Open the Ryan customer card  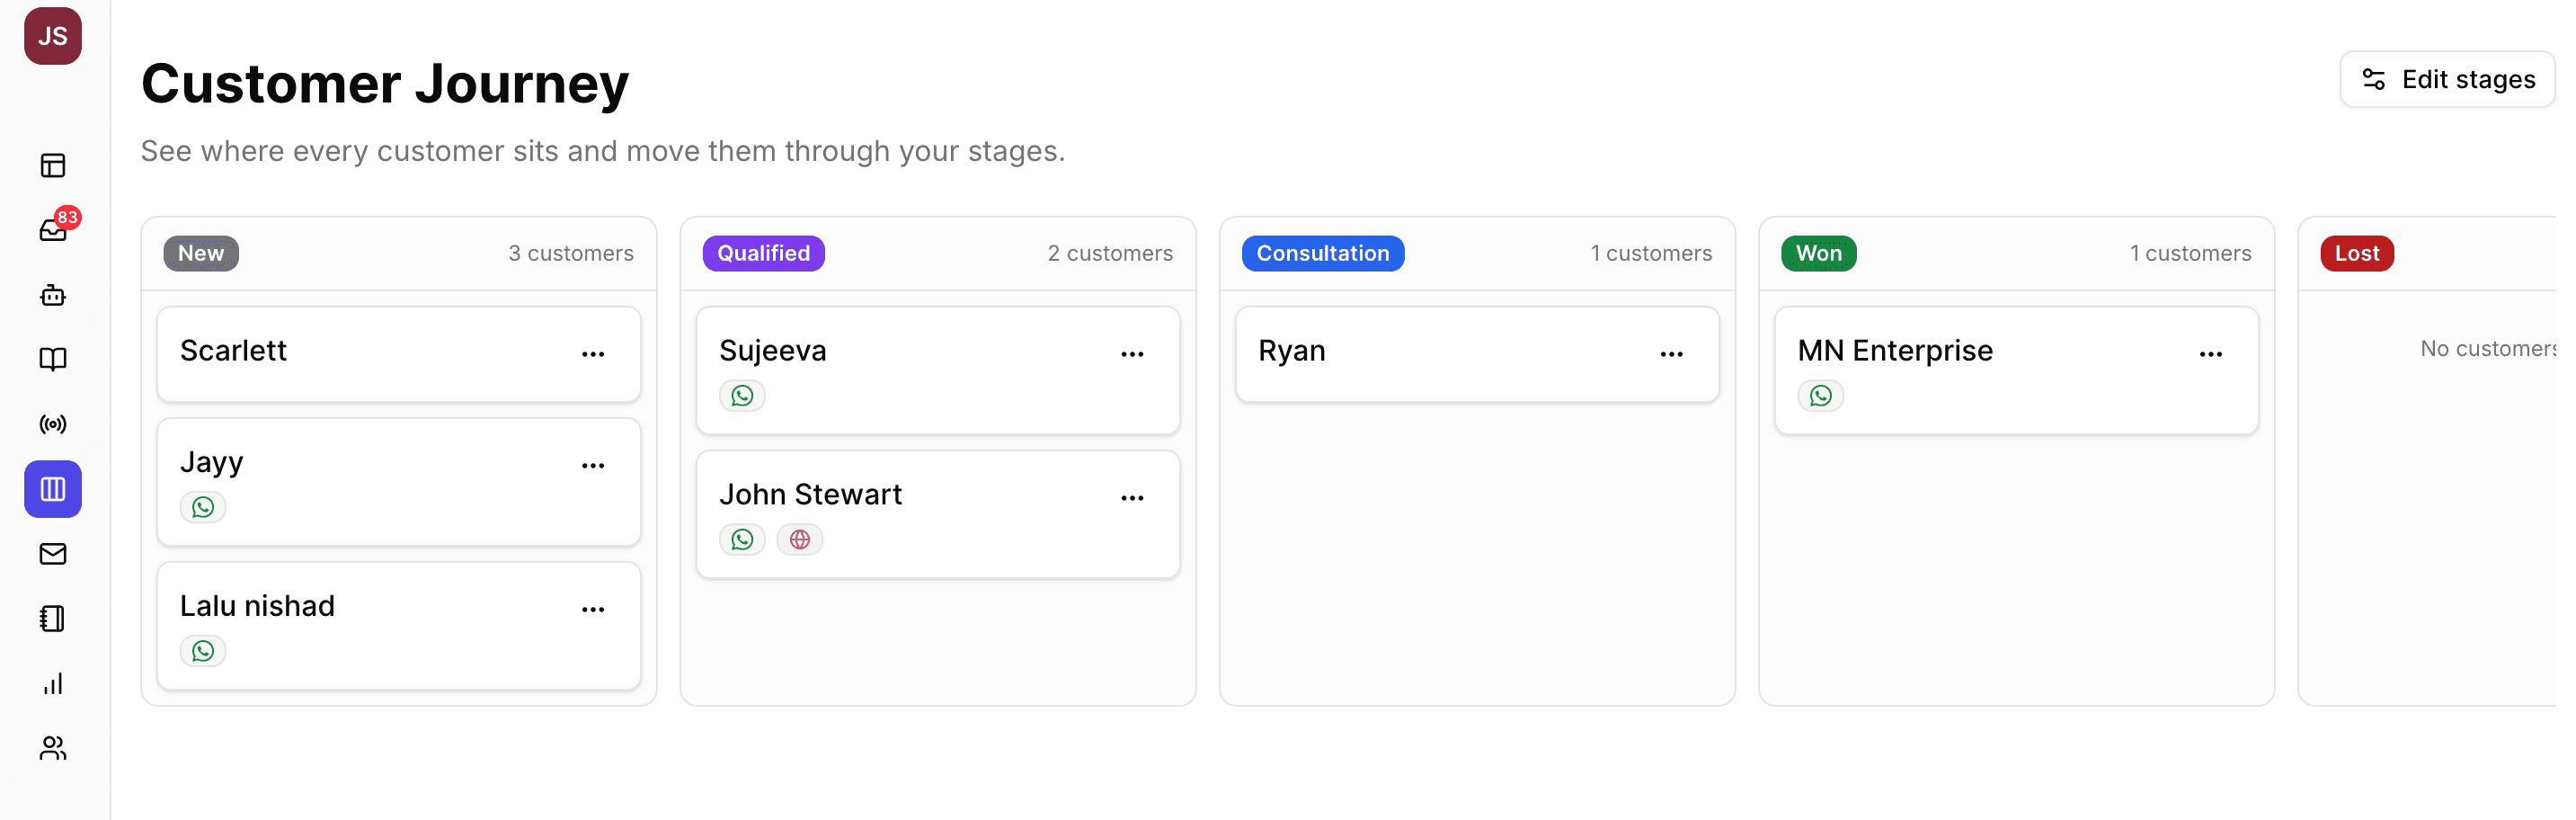1477,355
